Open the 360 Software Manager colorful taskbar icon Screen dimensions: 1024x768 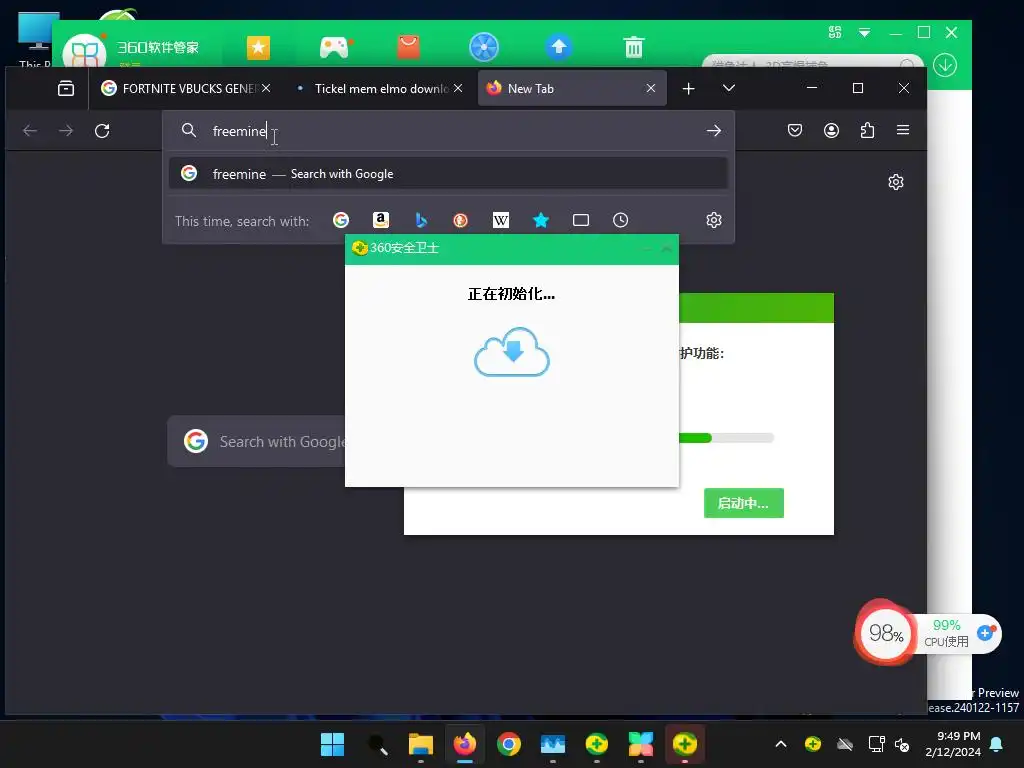pyautogui.click(x=641, y=744)
